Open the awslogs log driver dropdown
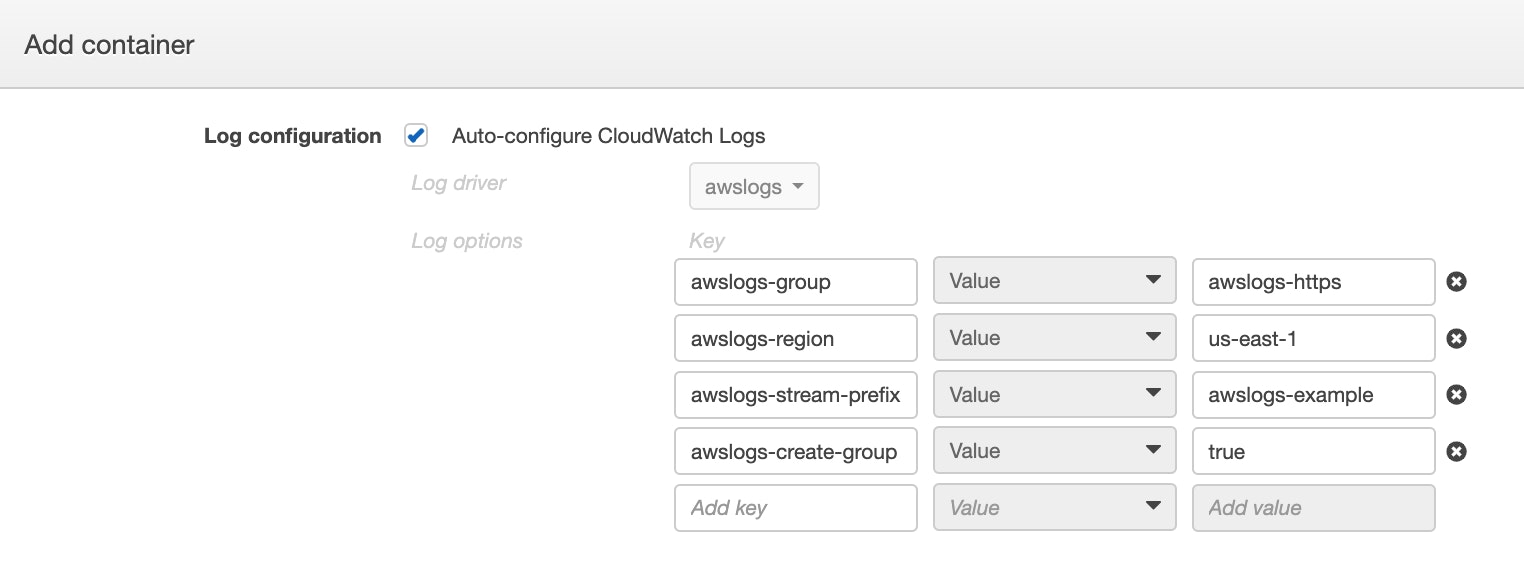The width and height of the screenshot is (1524, 561). point(754,187)
